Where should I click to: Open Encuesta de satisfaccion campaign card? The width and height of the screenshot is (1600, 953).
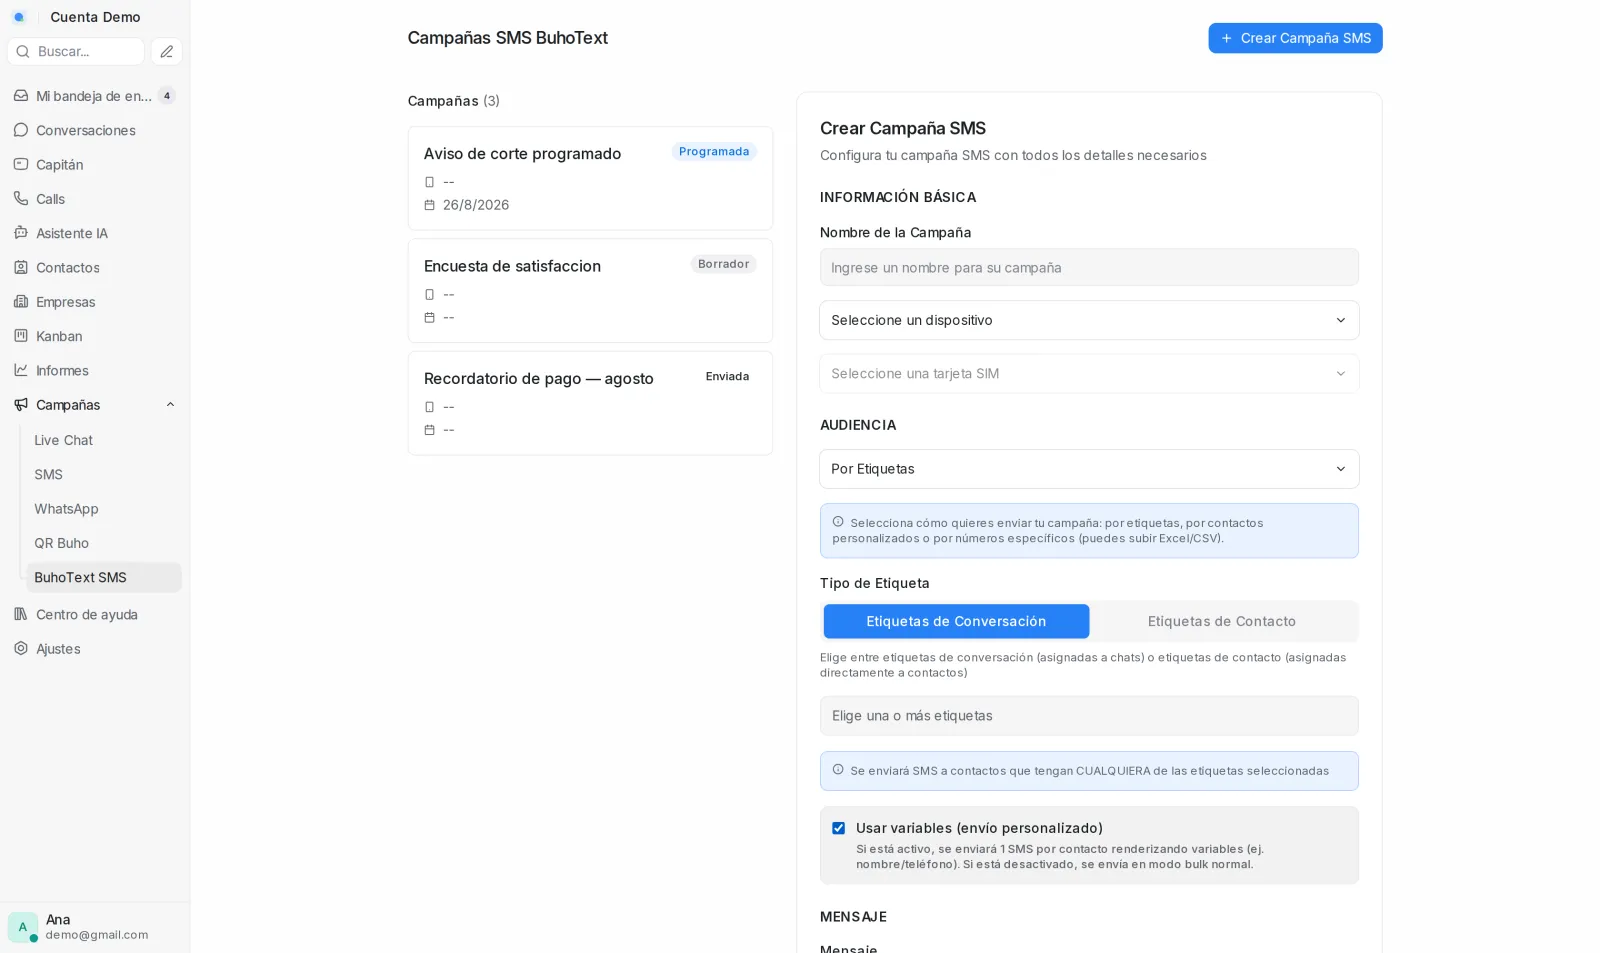click(x=590, y=291)
